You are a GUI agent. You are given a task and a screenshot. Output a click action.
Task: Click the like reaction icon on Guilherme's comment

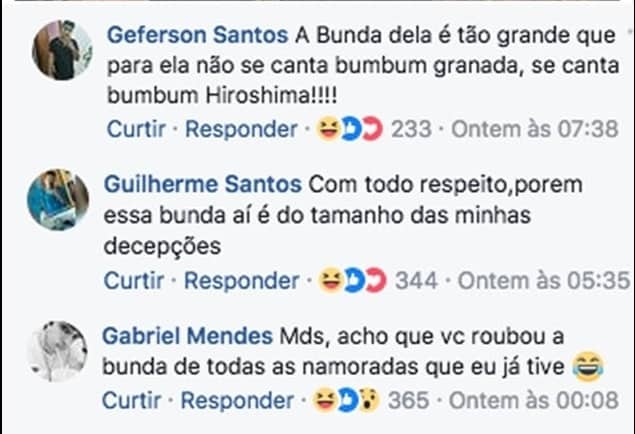(354, 281)
